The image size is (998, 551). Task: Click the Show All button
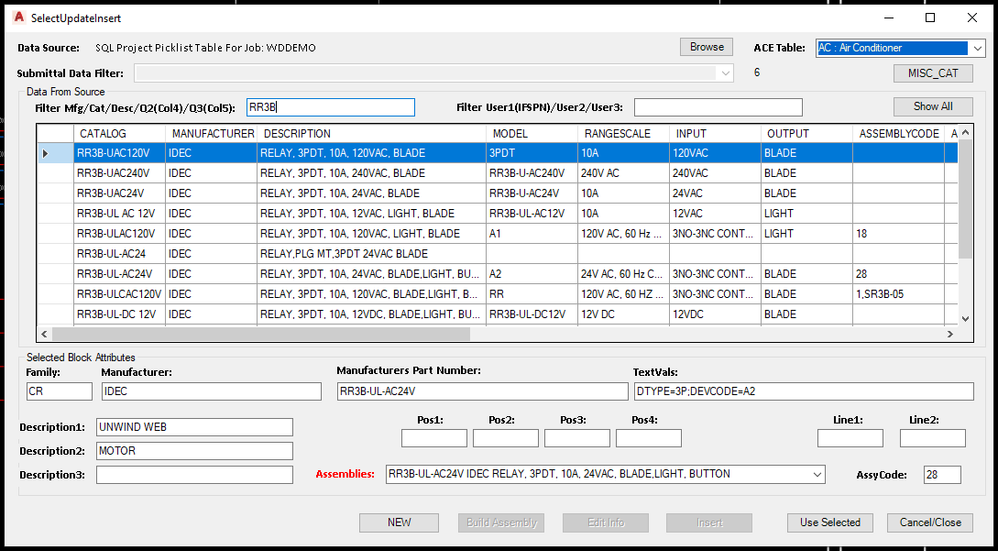click(x=933, y=107)
